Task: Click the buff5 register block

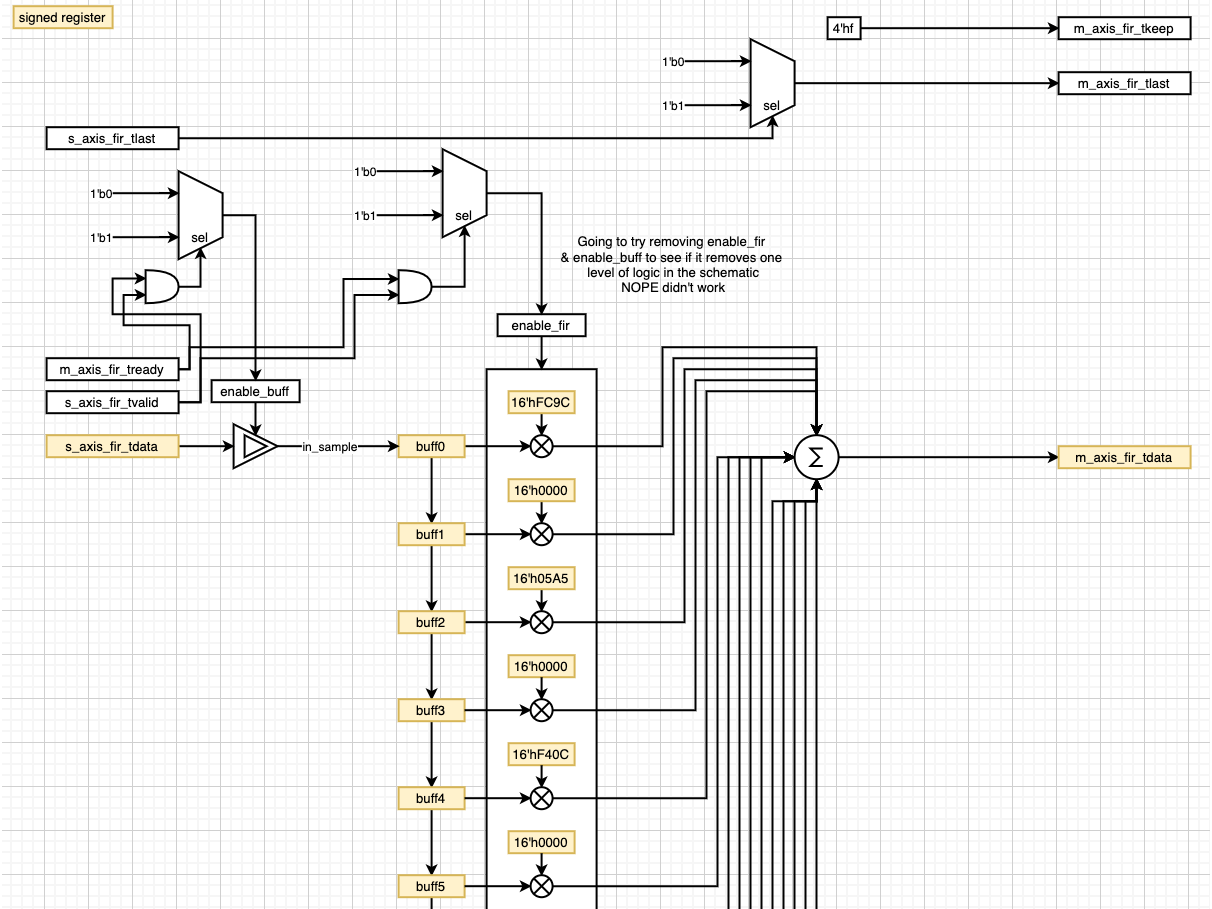Action: click(431, 887)
